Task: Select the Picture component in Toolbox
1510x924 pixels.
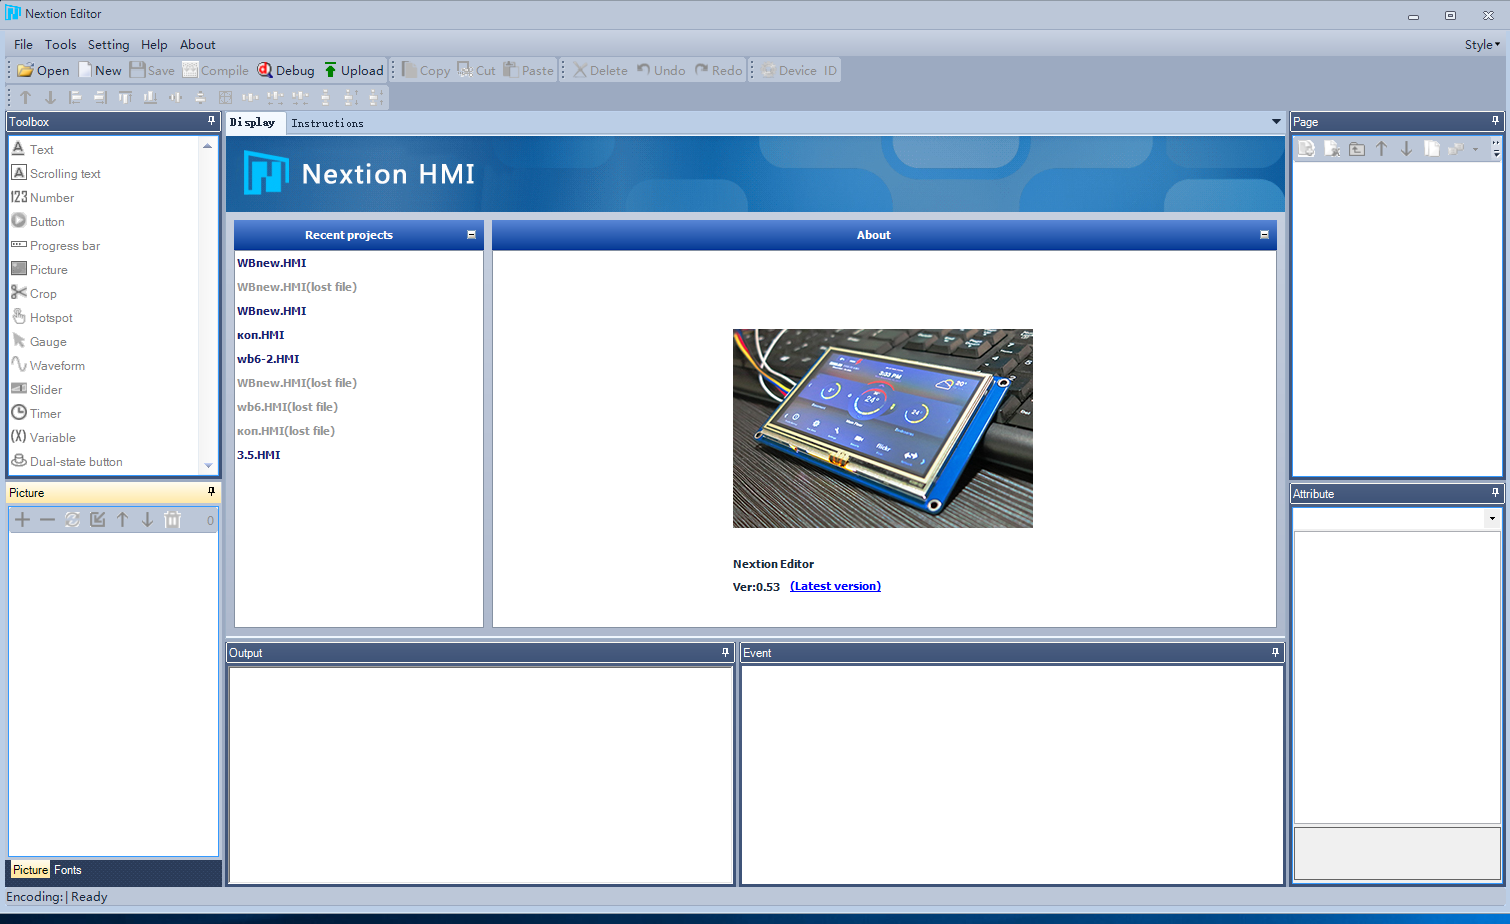Action: (39, 269)
